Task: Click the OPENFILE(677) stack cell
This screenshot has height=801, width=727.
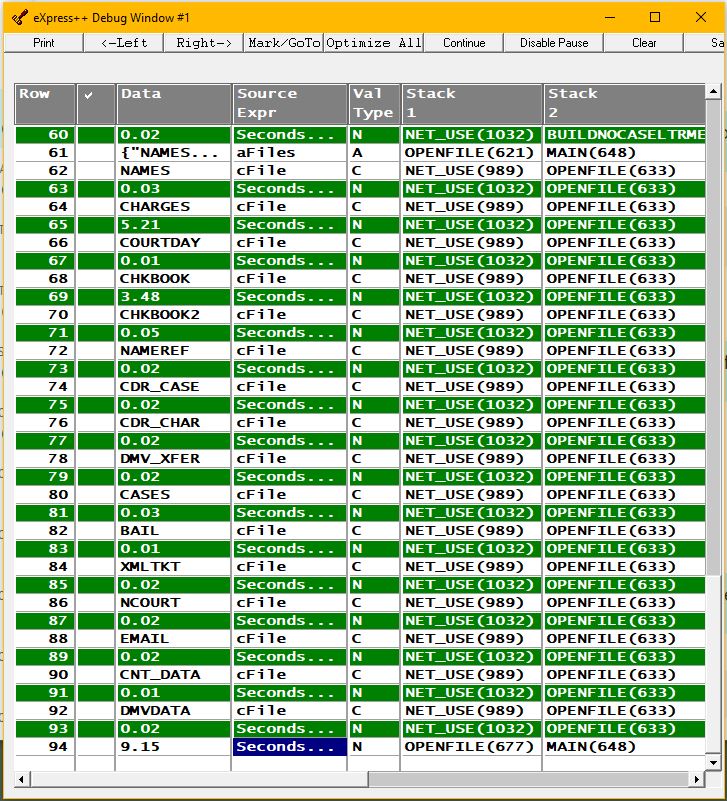Action: [x=472, y=747]
